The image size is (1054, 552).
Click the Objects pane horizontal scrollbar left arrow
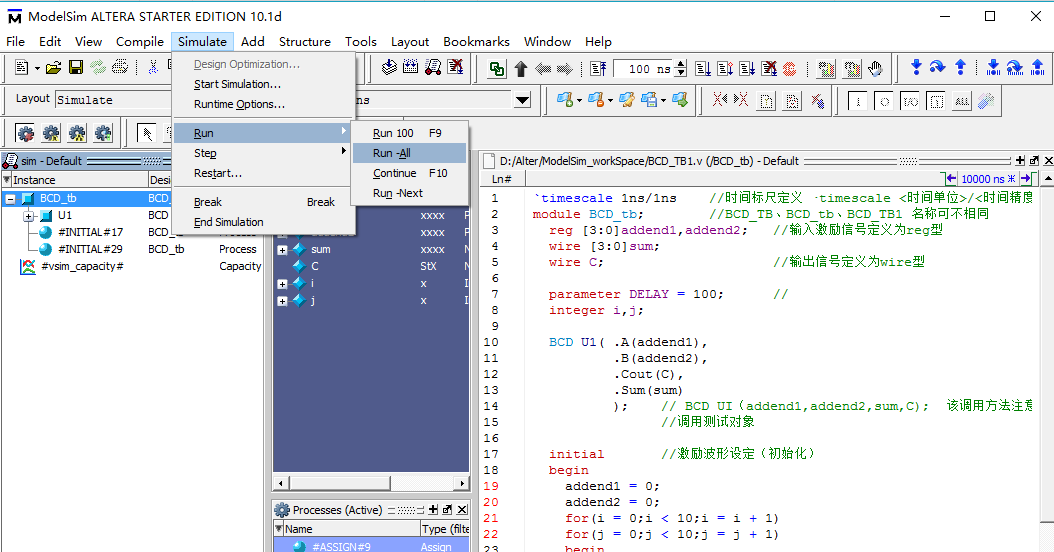point(280,483)
